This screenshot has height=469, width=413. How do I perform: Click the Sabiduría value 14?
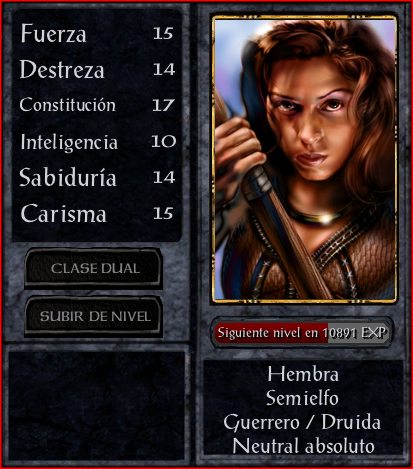[x=164, y=177]
